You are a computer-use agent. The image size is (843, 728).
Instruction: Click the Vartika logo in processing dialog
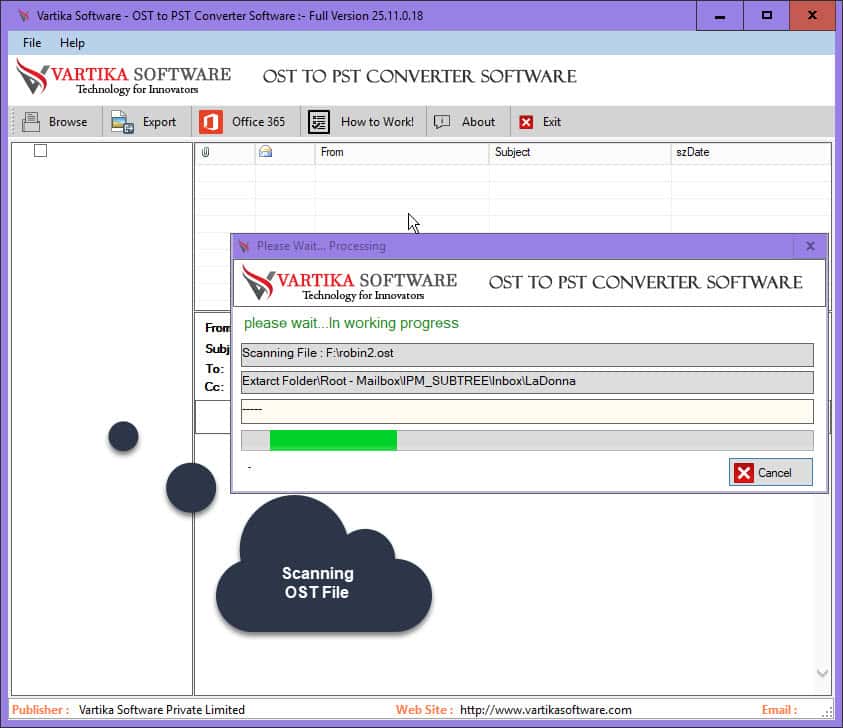point(349,283)
